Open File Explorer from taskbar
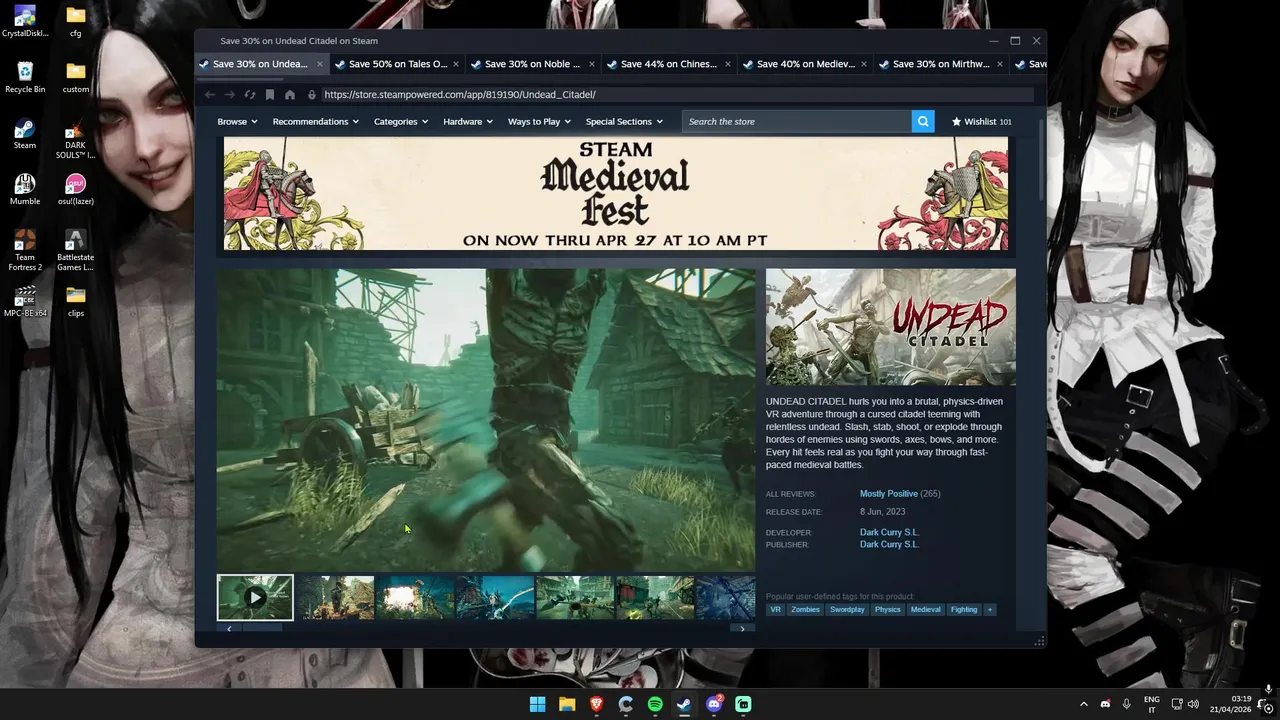Viewport: 1280px width, 720px height. click(x=567, y=704)
